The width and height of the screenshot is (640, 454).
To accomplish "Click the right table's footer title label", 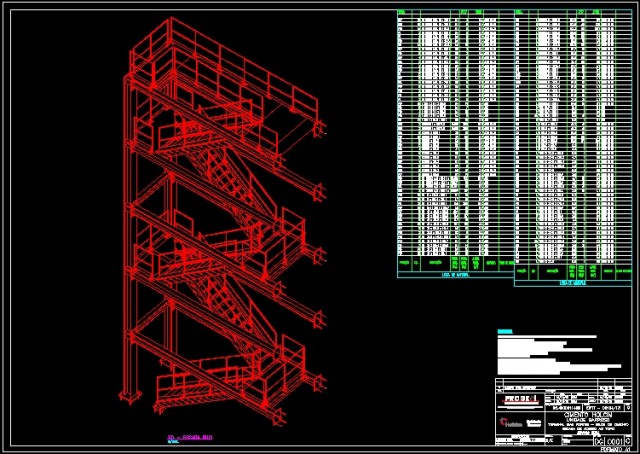I will click(573, 283).
